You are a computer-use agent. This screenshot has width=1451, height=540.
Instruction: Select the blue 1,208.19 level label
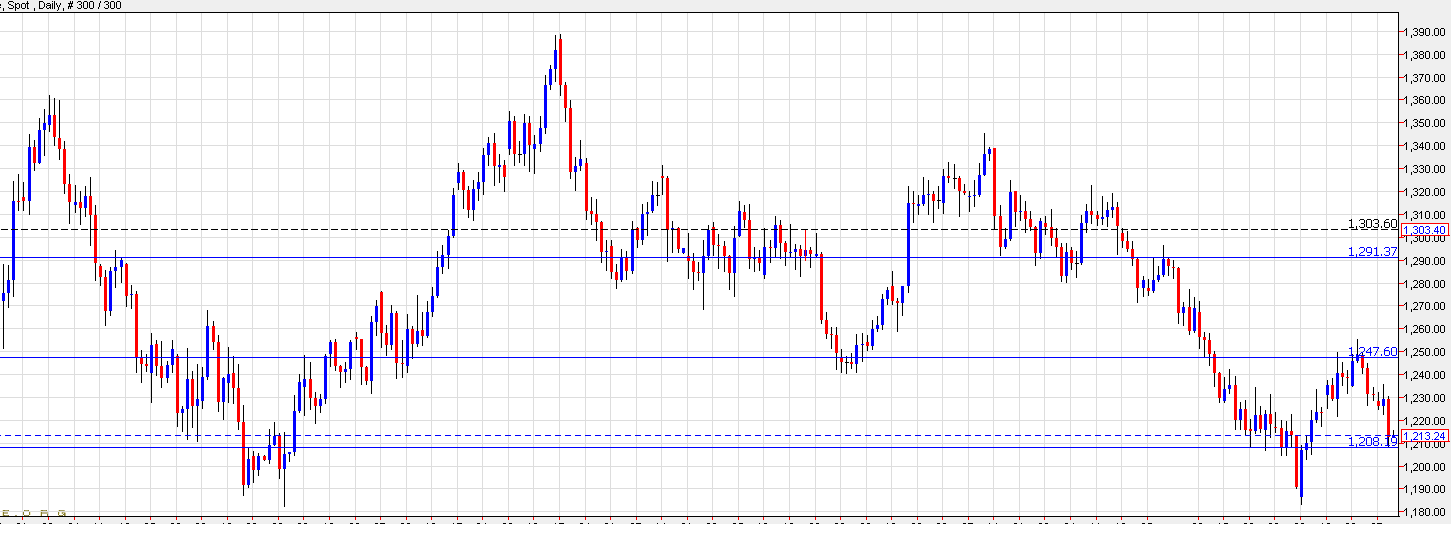coord(1372,441)
